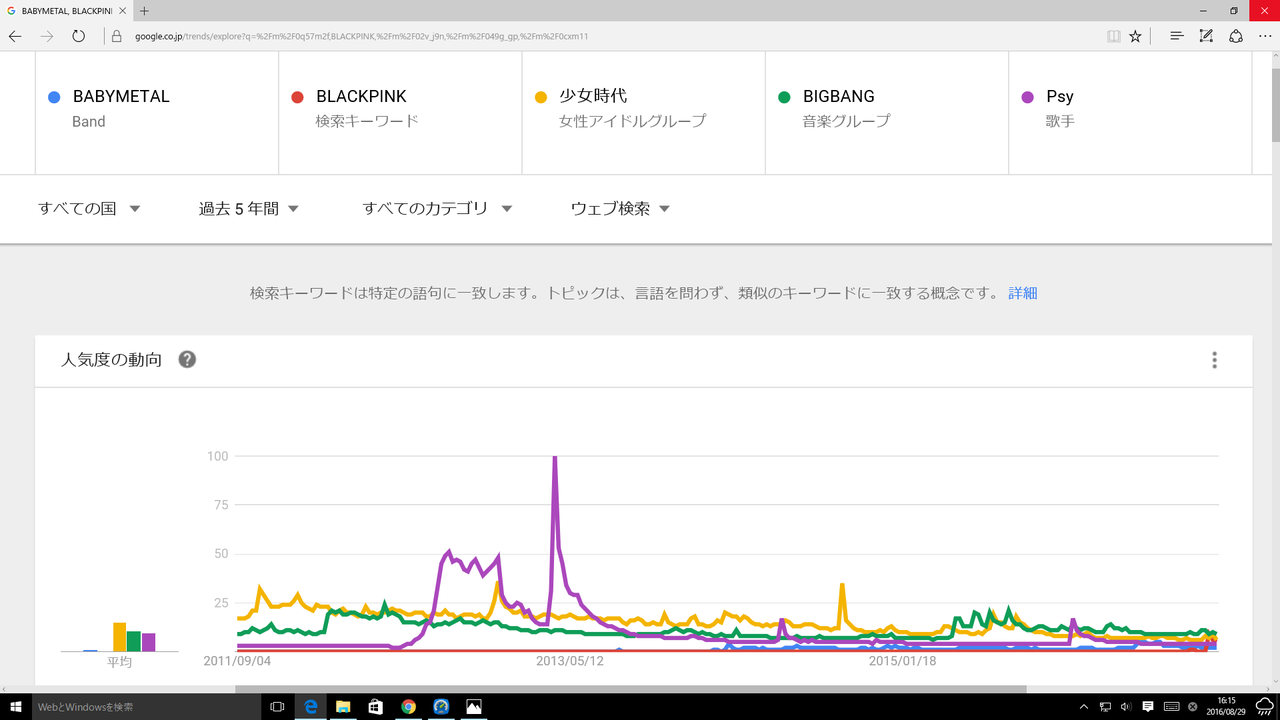Open File Explorer from taskbar
Image resolution: width=1280 pixels, height=720 pixels.
point(342,706)
